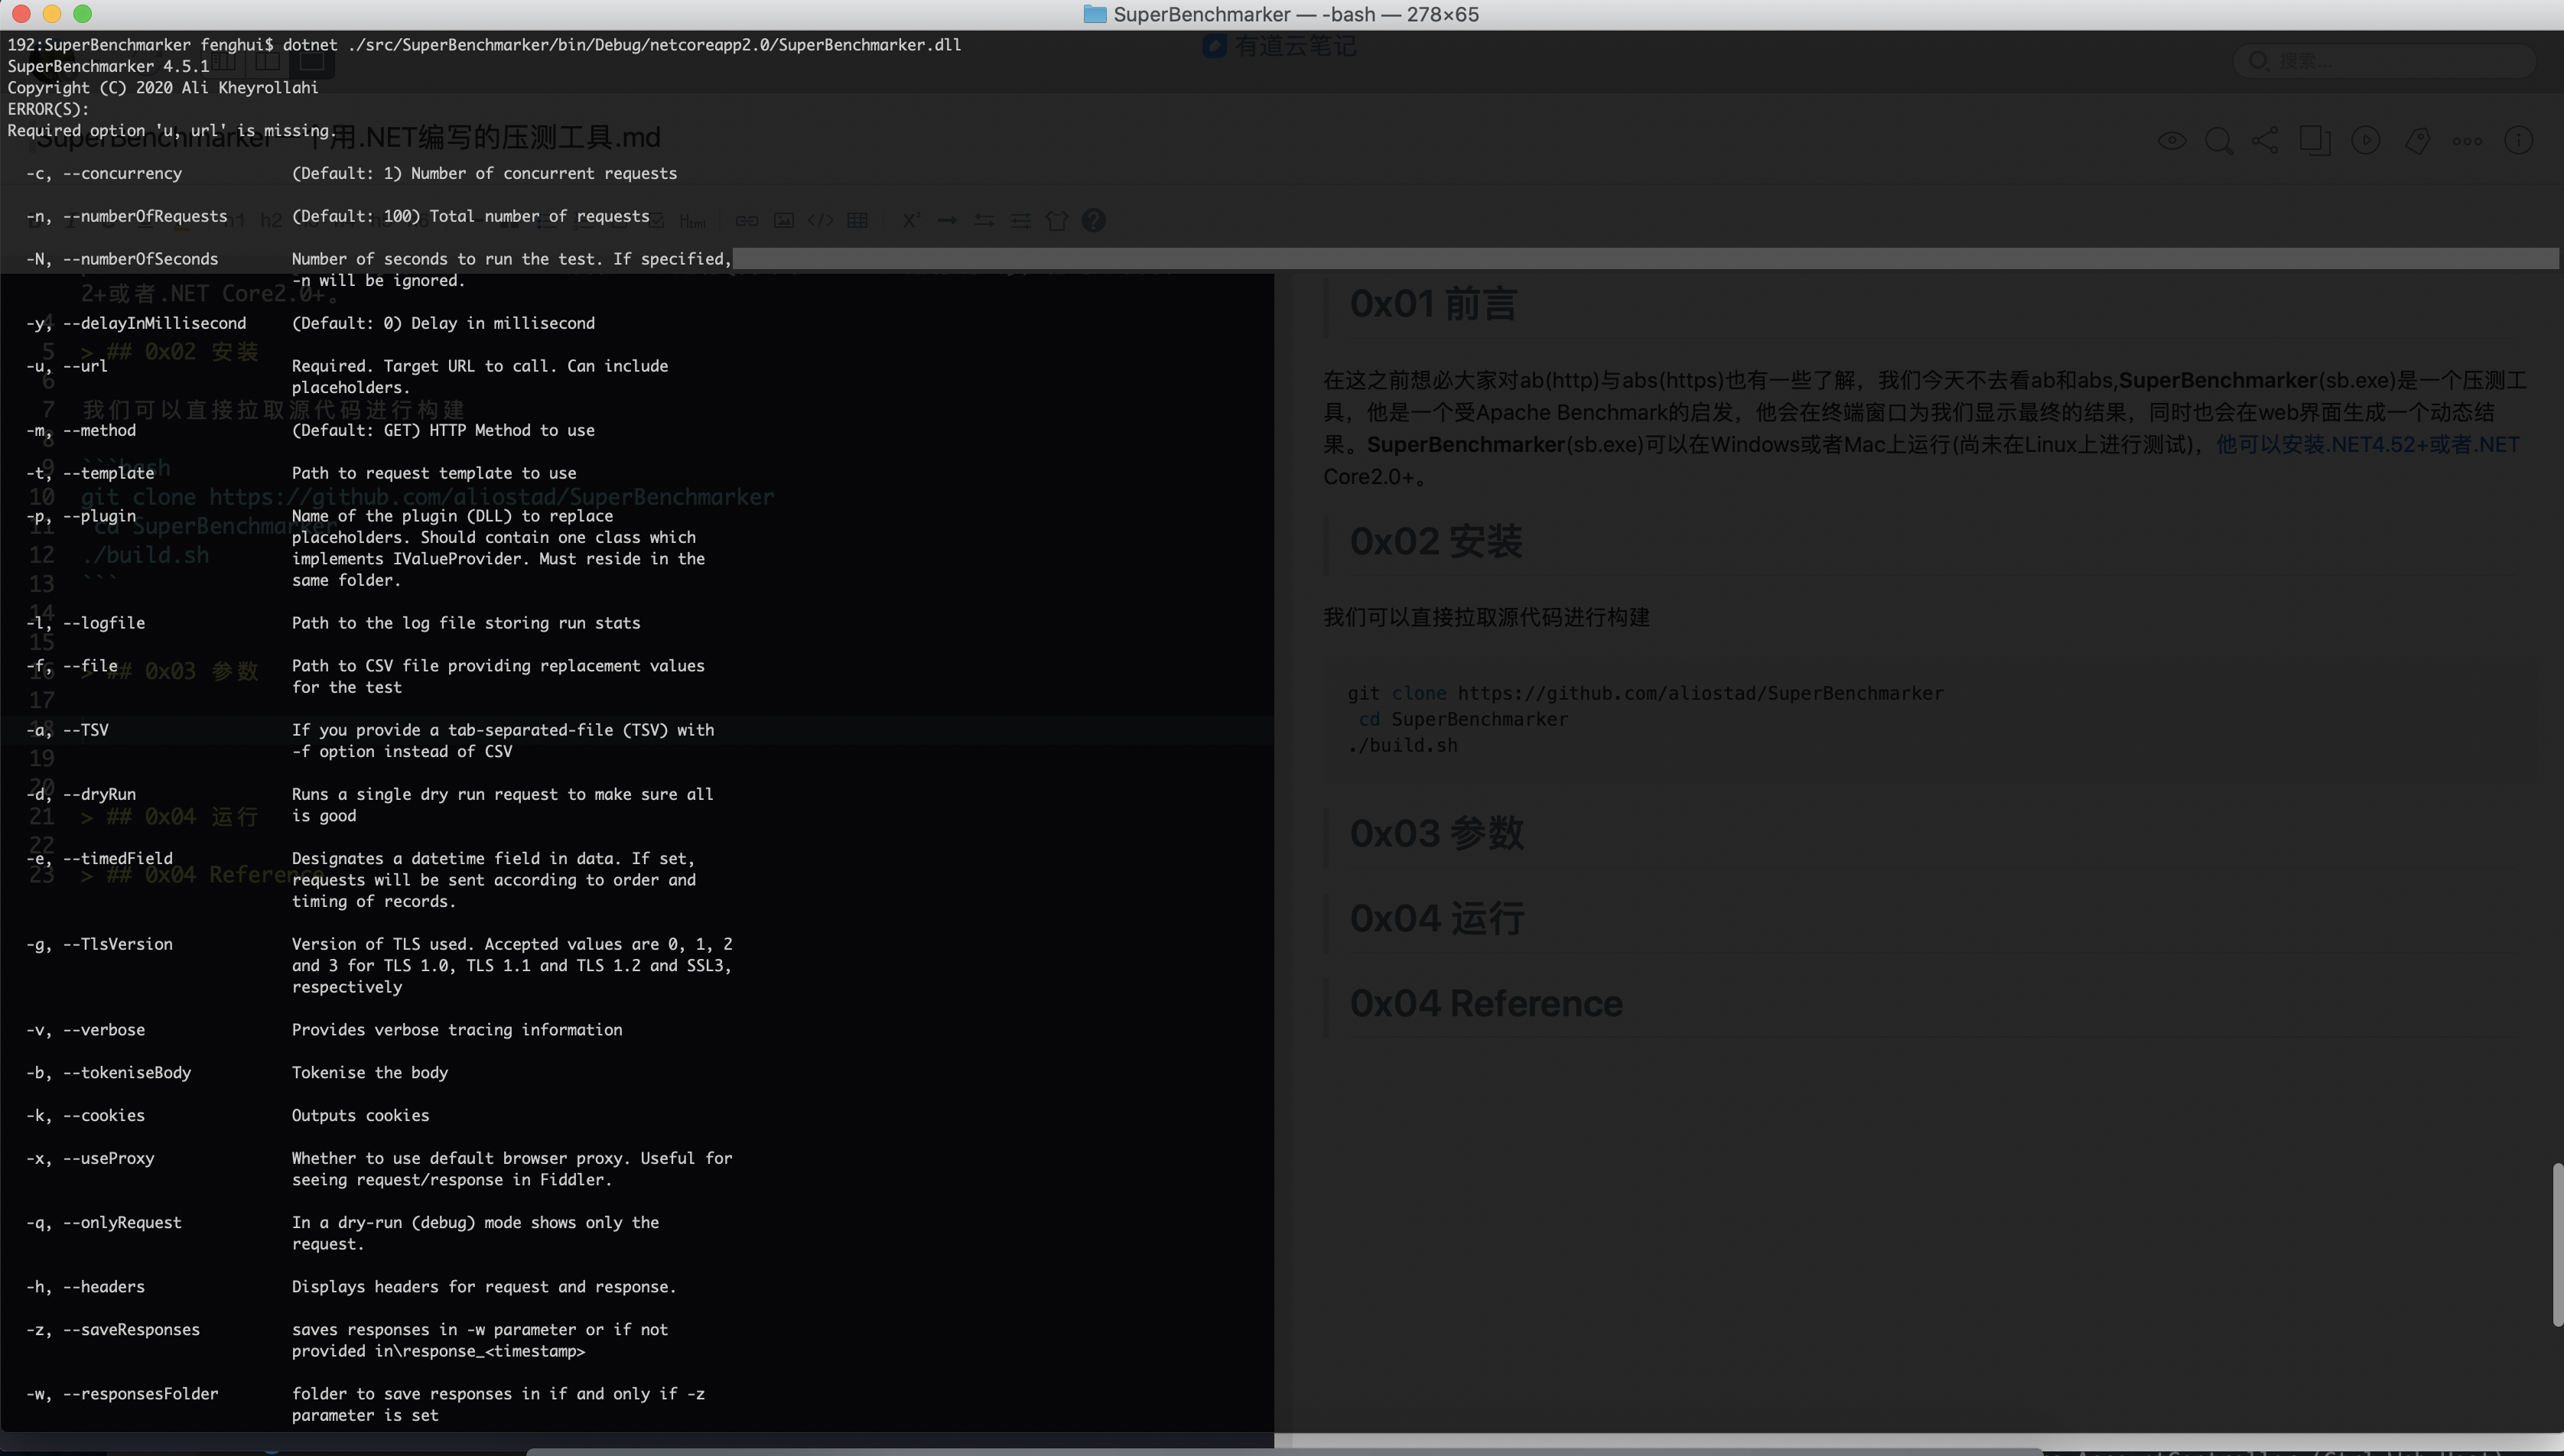The height and width of the screenshot is (1456, 2564).
Task: Click the share icon for this note
Action: tap(2266, 140)
